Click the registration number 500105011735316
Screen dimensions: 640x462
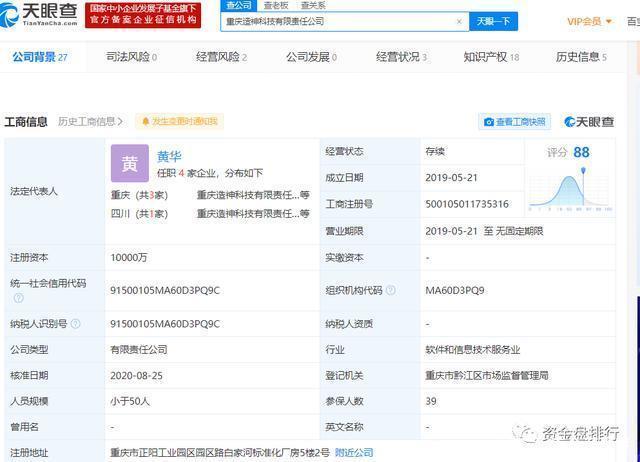467,204
